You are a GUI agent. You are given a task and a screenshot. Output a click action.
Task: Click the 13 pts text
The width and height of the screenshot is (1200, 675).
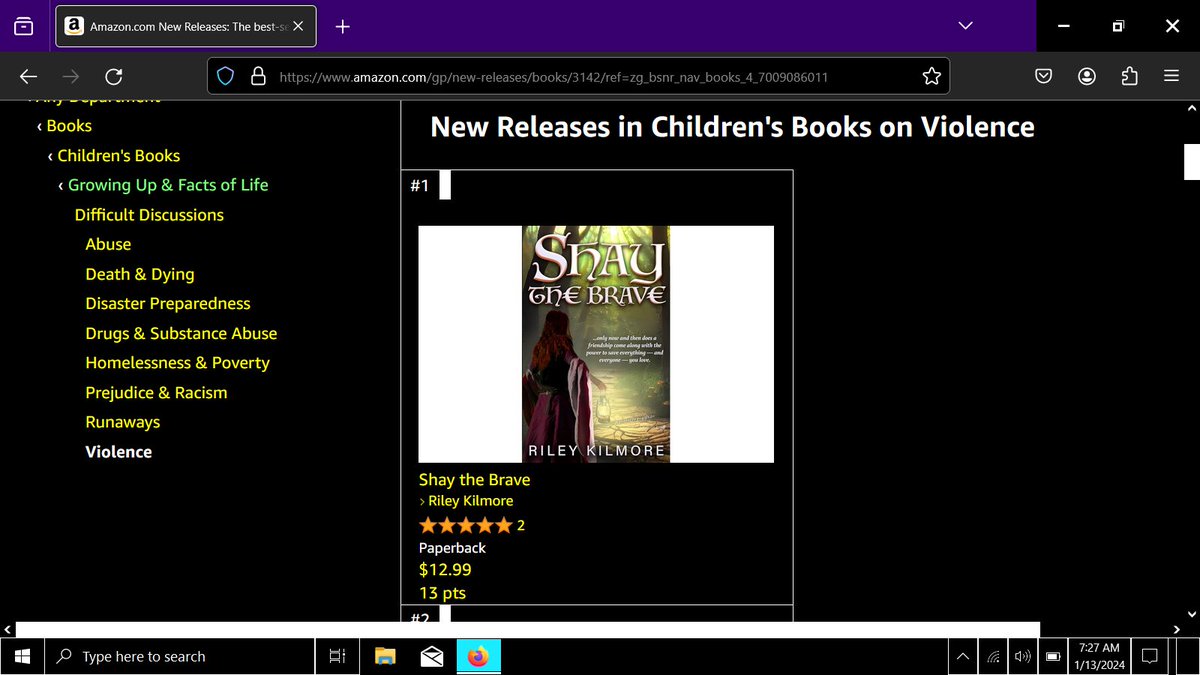click(442, 593)
